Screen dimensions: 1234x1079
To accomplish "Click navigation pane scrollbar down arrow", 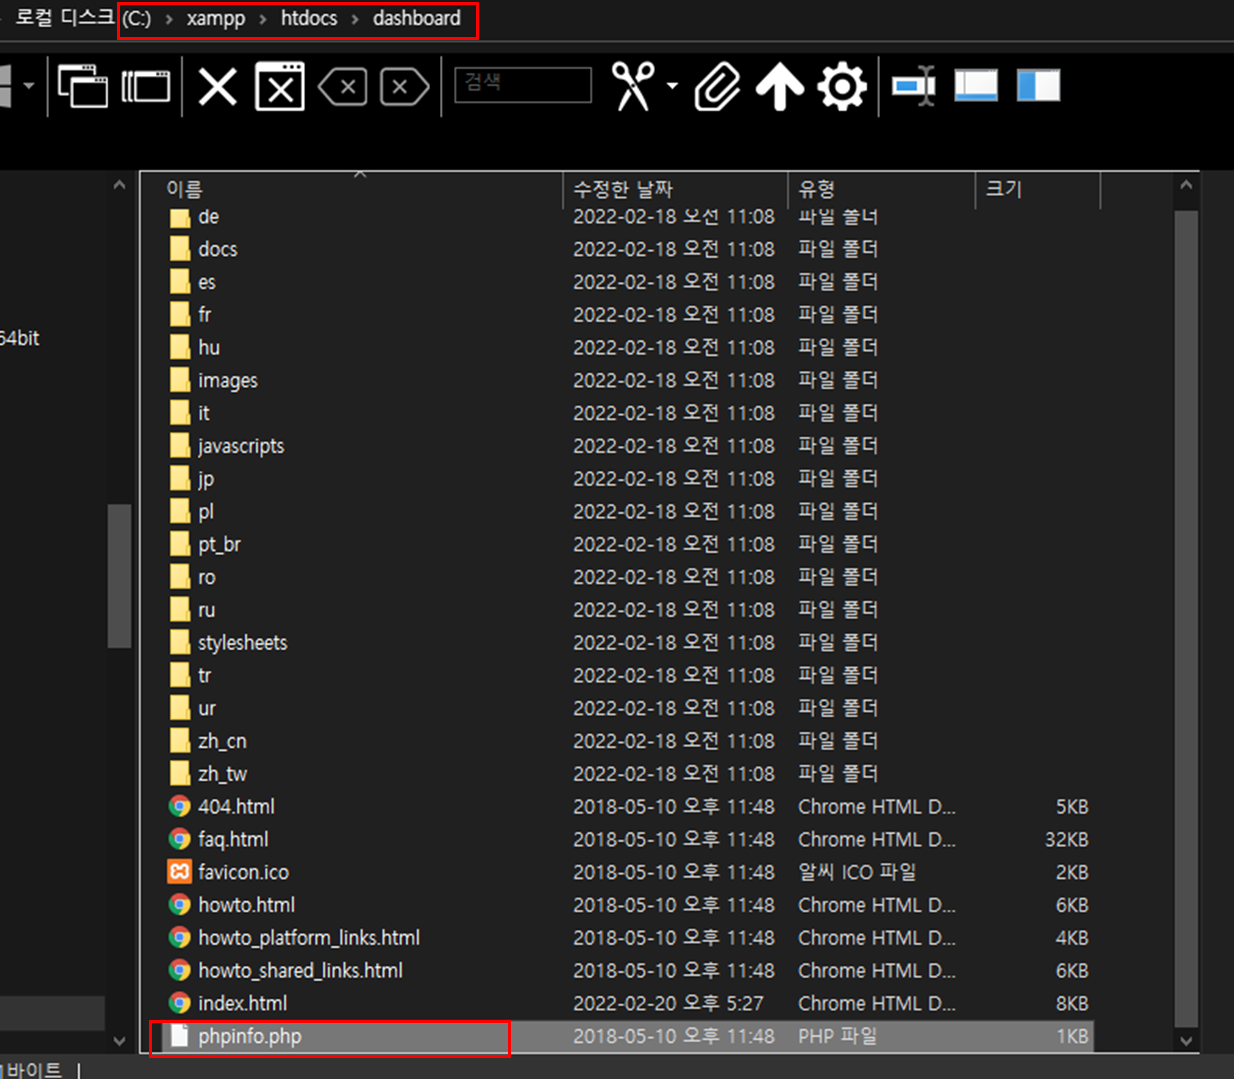I will coord(120,1041).
